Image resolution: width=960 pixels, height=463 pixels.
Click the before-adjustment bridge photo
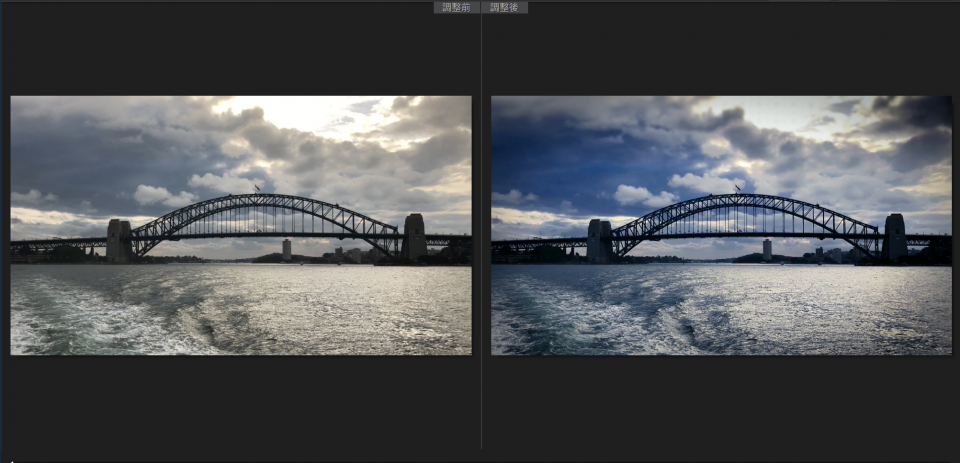241,225
